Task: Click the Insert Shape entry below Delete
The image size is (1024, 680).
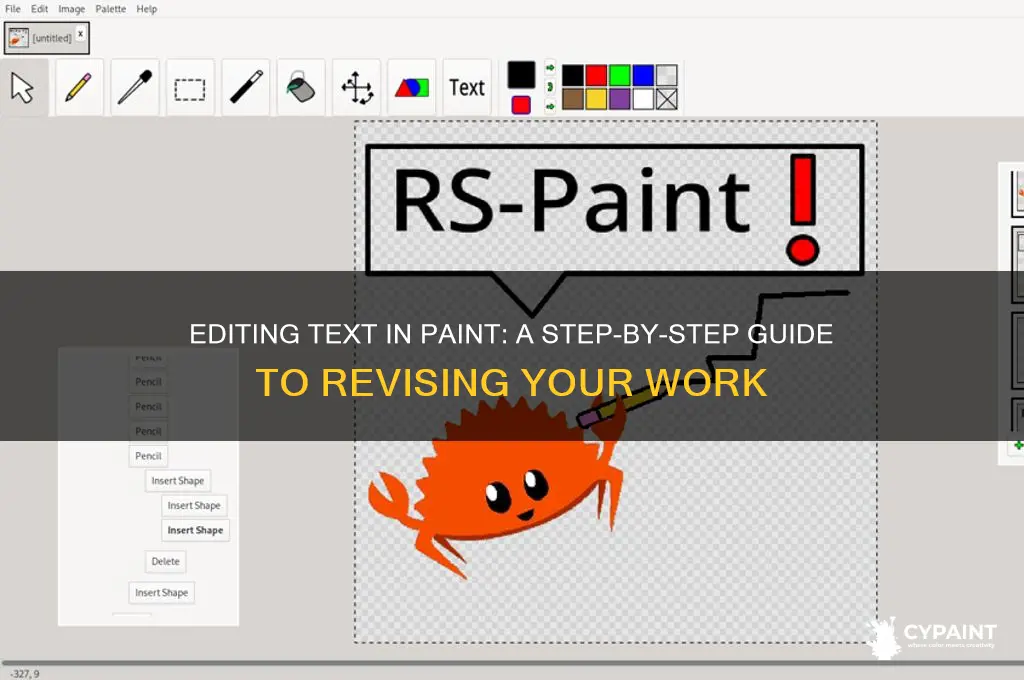Action: pos(161,592)
